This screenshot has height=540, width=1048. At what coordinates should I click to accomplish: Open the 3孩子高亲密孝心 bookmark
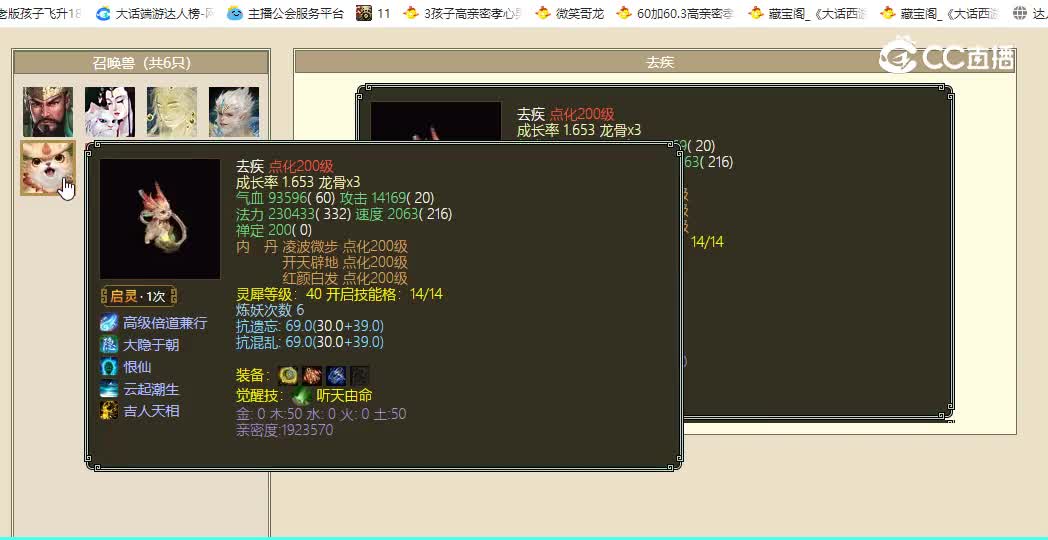pos(463,13)
